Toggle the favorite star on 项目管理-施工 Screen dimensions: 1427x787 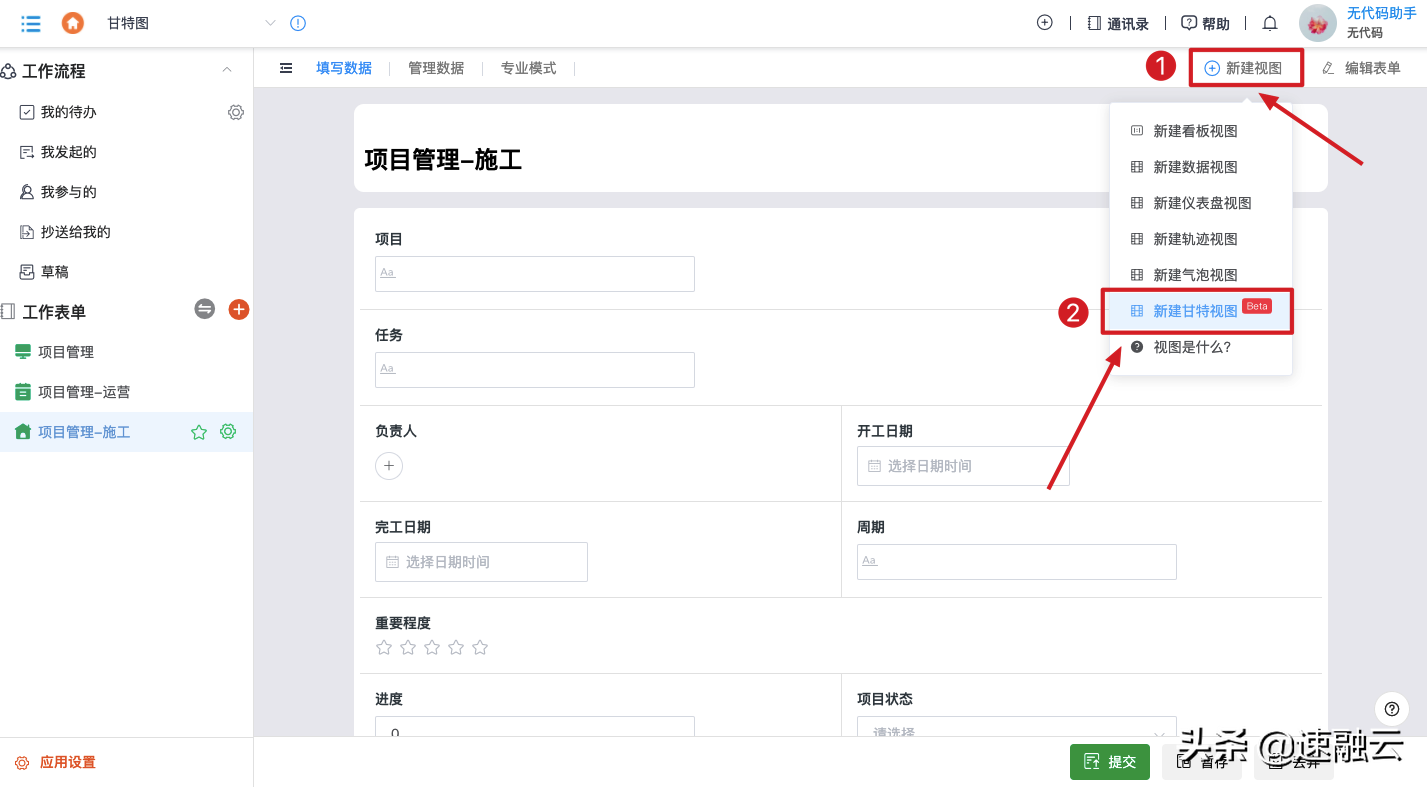[199, 431]
